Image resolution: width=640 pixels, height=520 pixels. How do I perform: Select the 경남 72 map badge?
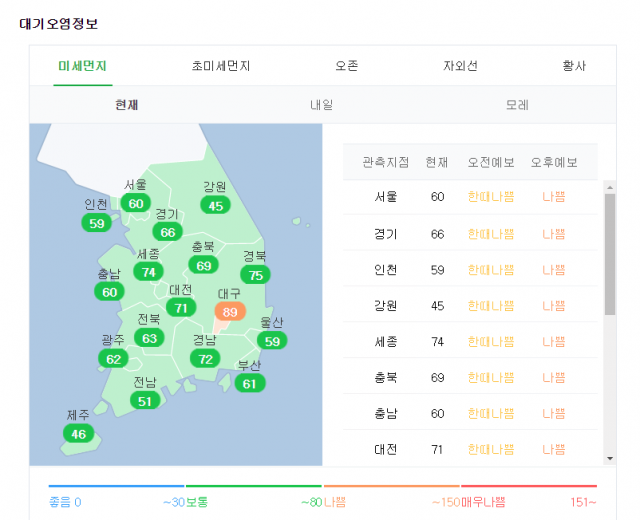pos(205,359)
